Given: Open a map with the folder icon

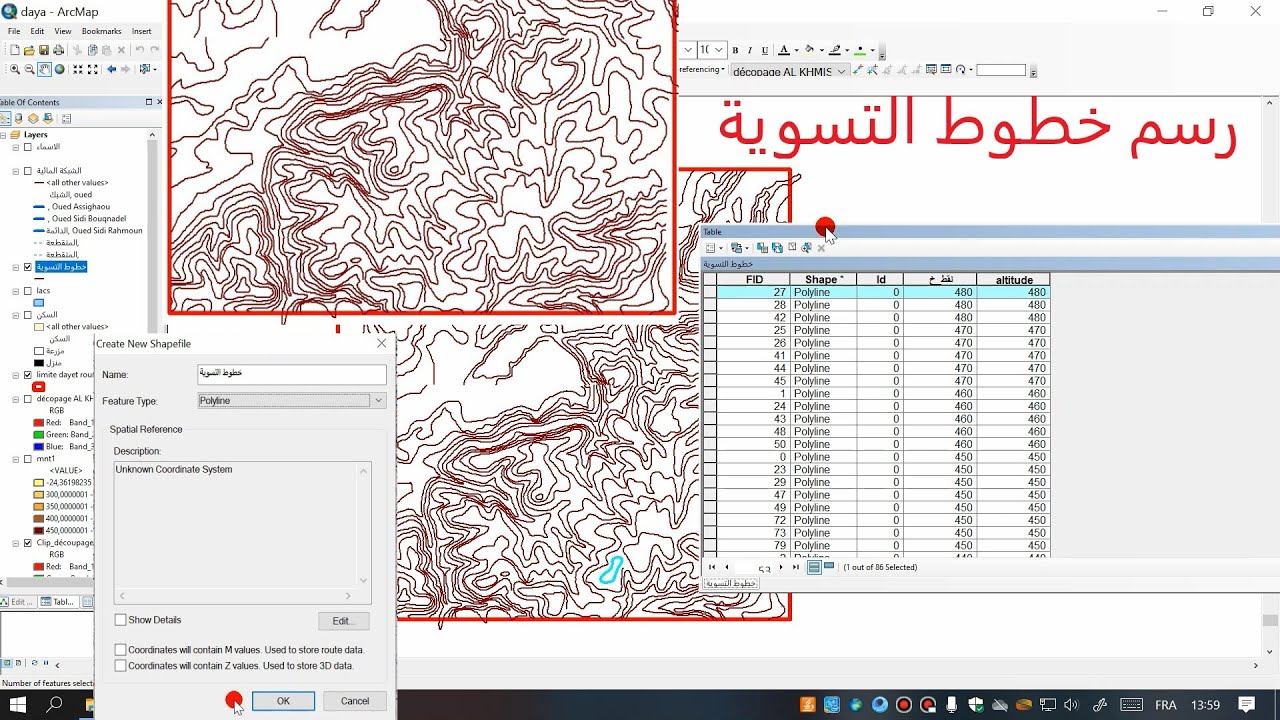Looking at the screenshot, I should pos(29,50).
